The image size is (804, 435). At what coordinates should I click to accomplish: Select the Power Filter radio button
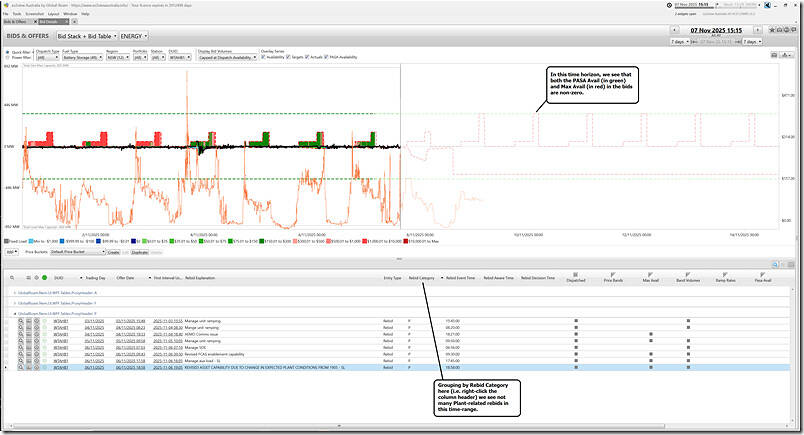(9, 58)
